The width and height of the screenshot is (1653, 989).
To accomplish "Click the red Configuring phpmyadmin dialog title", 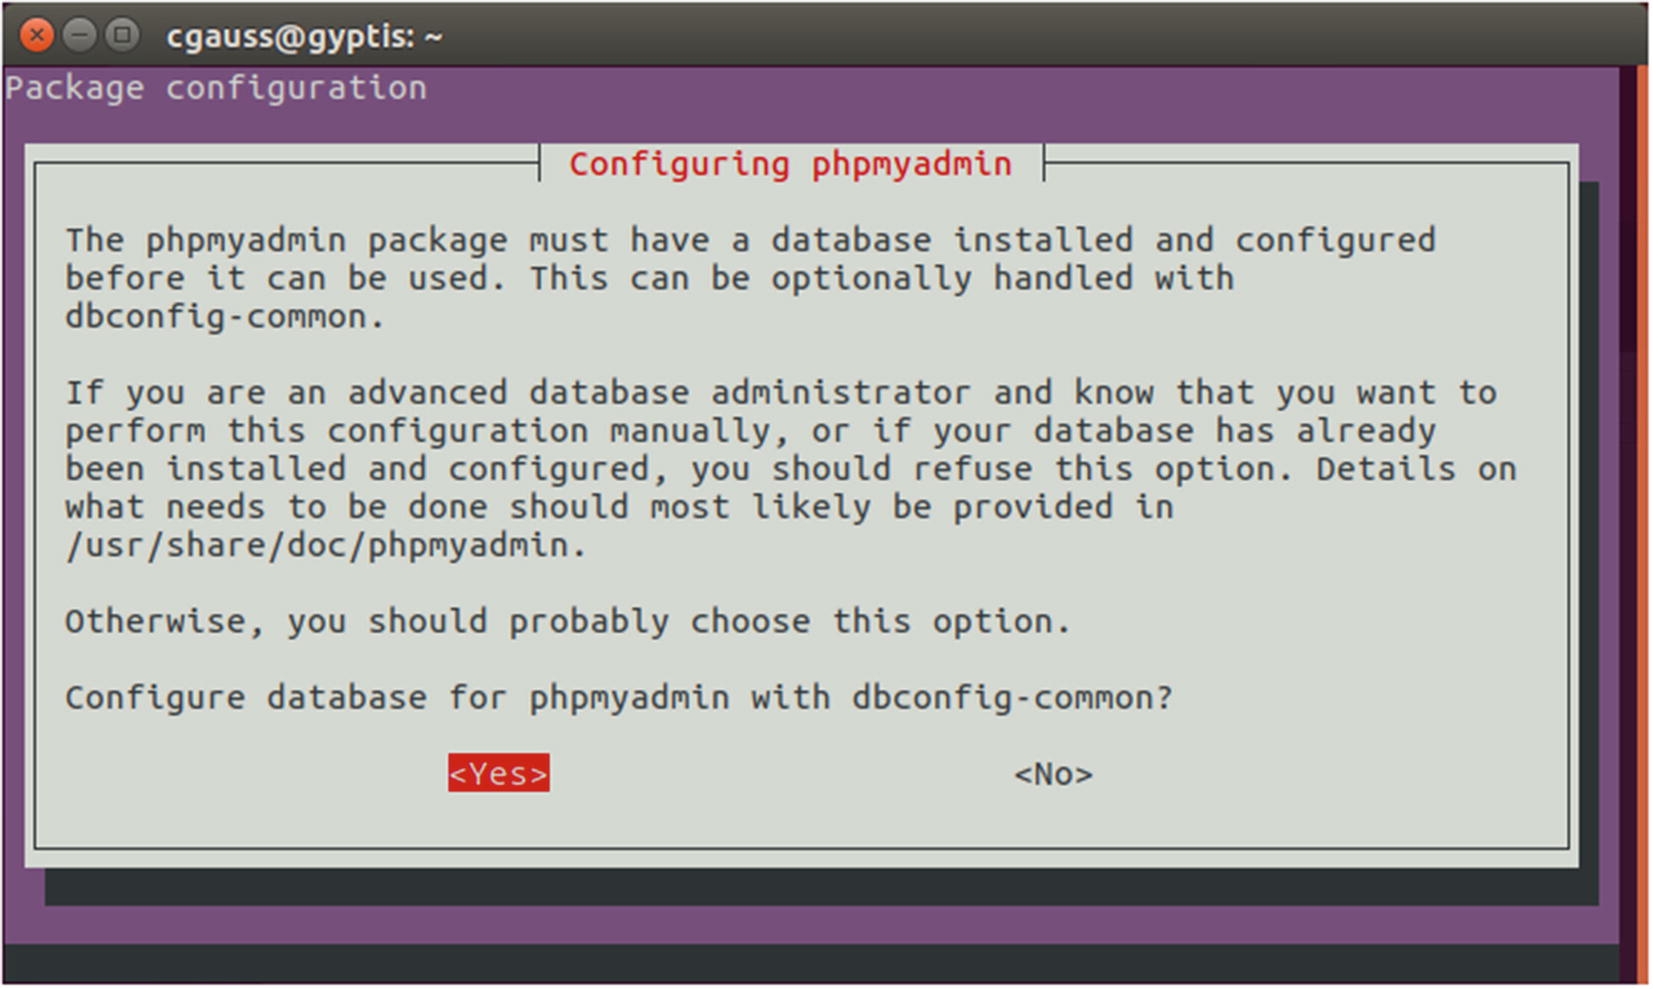I will pyautogui.click(x=790, y=163).
